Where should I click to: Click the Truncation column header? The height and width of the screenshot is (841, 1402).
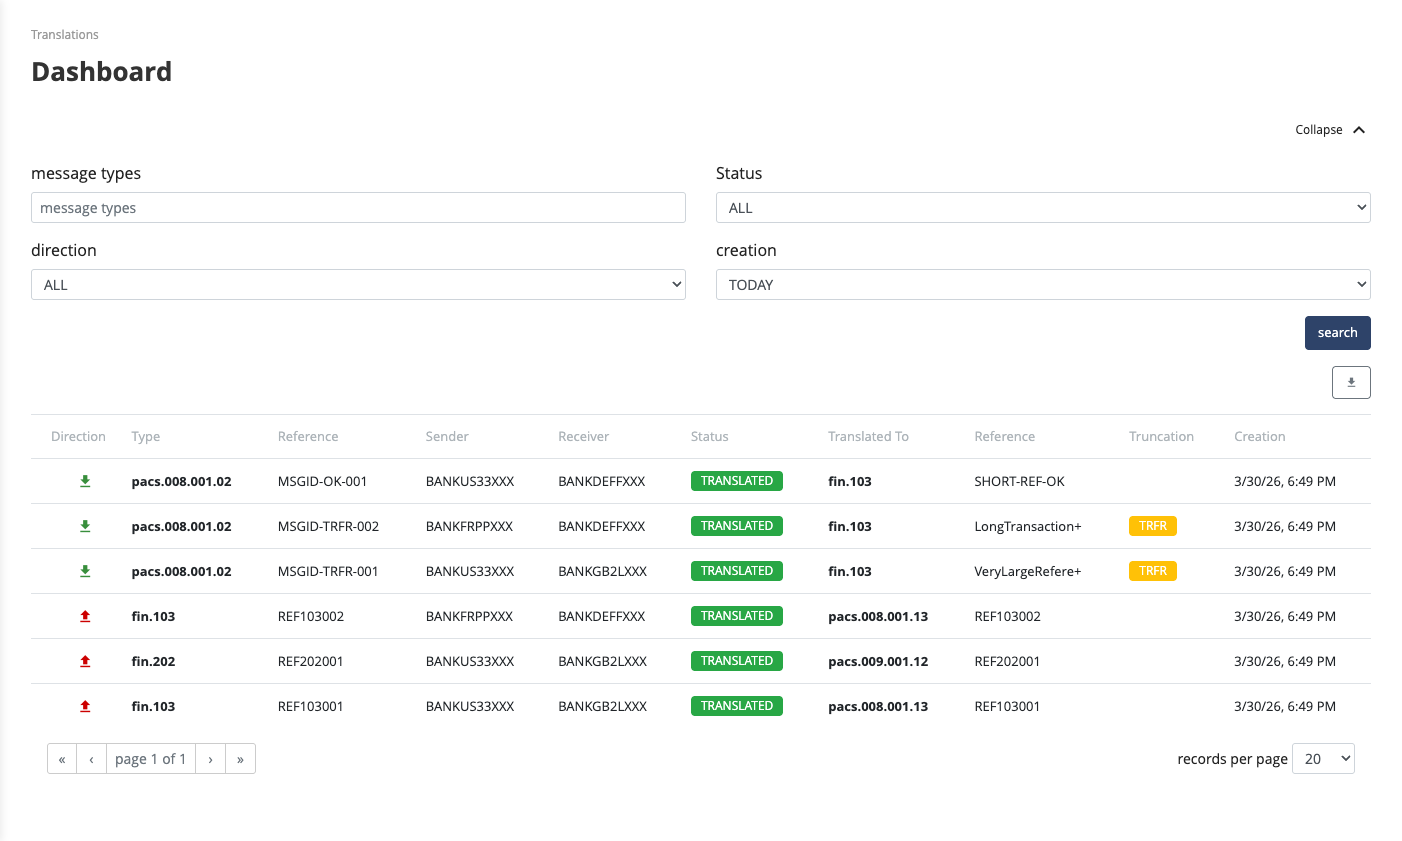point(1161,437)
